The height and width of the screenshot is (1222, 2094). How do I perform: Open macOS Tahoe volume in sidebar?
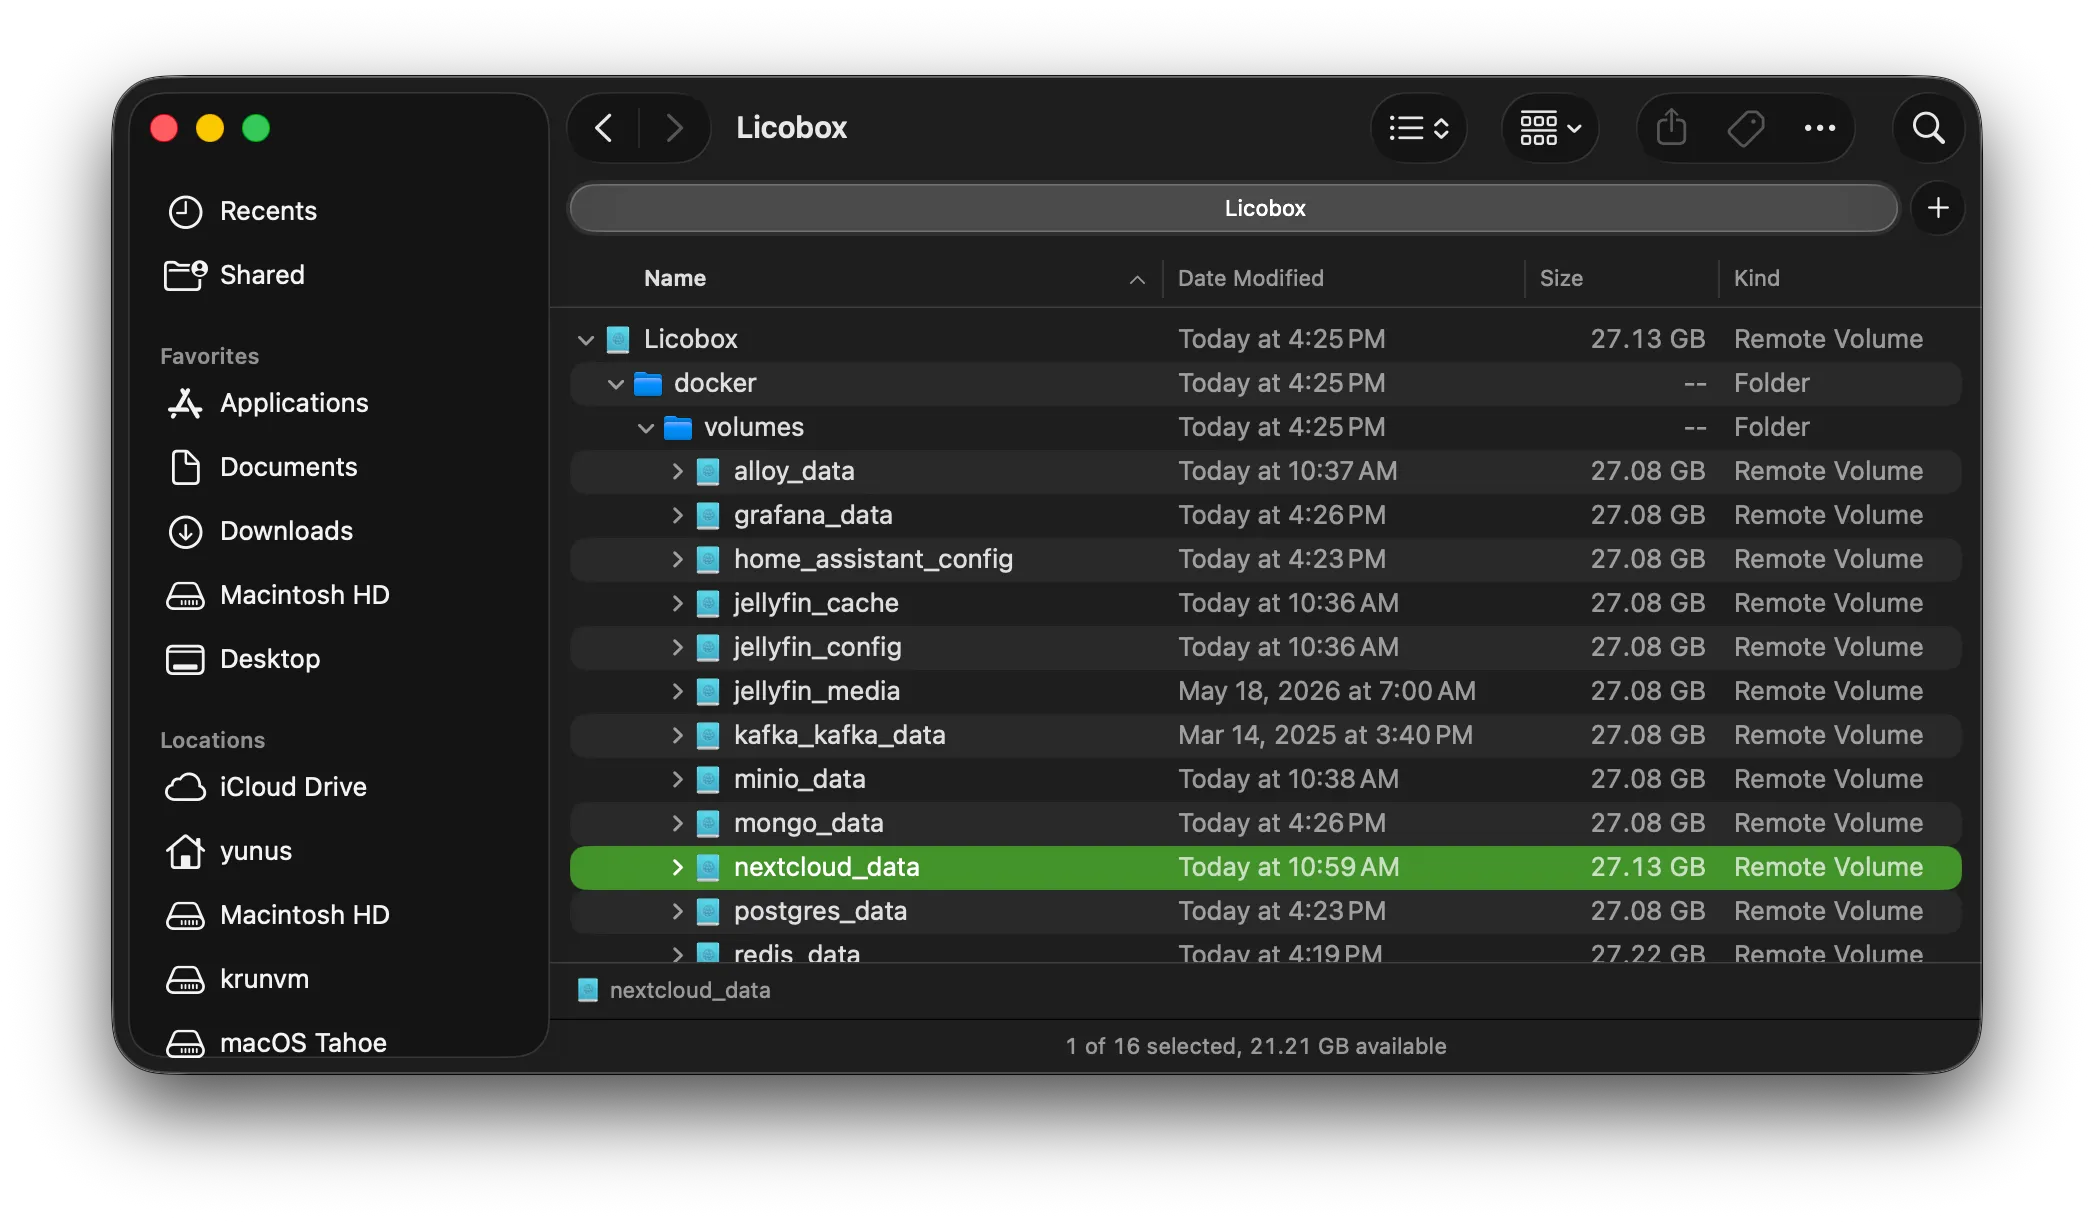pos(275,1043)
